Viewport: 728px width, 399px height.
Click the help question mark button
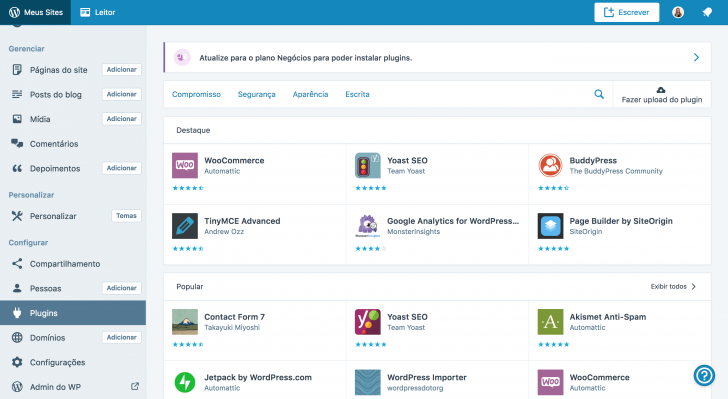(x=704, y=375)
